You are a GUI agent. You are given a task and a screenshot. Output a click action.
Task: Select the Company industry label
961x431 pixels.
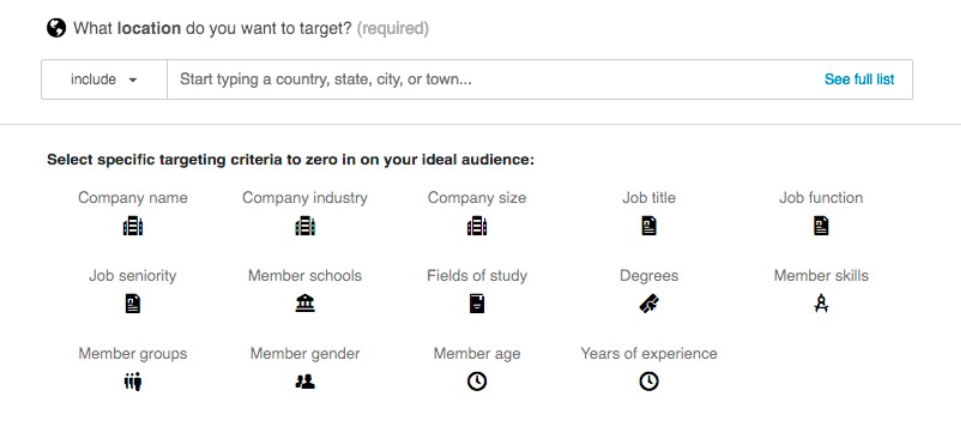305,198
